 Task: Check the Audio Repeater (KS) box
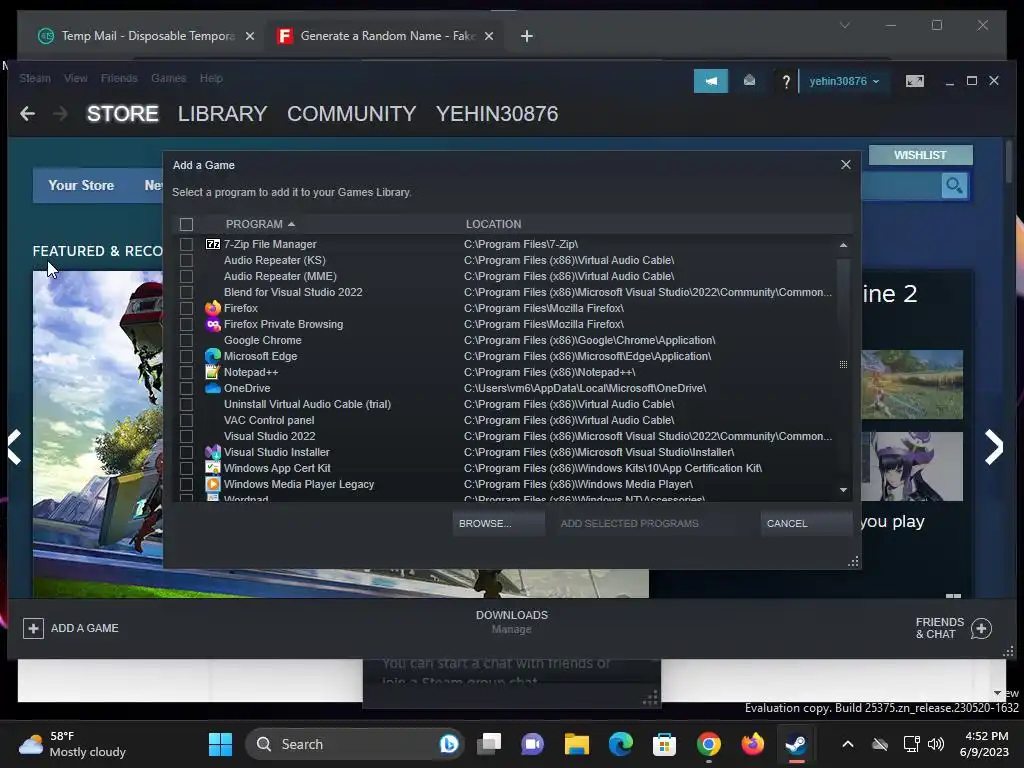186,260
